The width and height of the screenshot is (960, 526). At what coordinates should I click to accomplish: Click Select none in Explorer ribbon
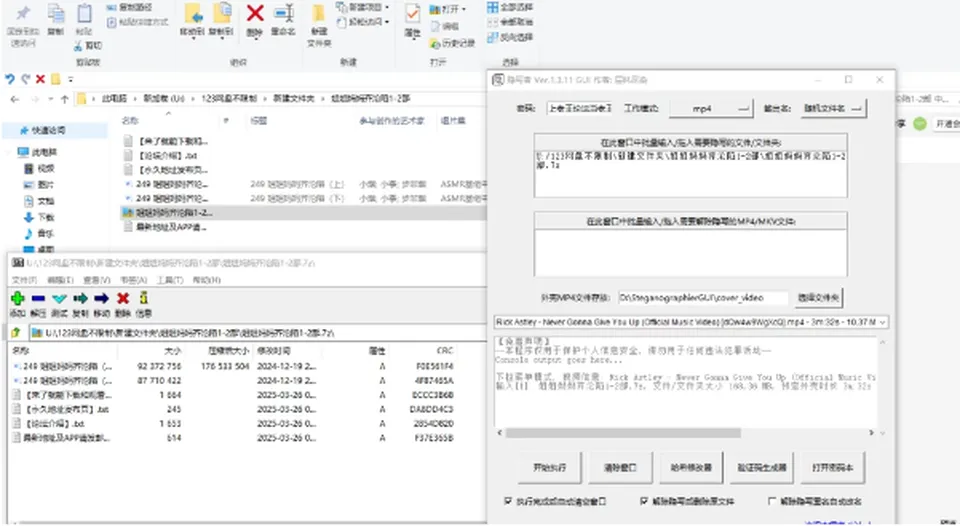[x=509, y=22]
